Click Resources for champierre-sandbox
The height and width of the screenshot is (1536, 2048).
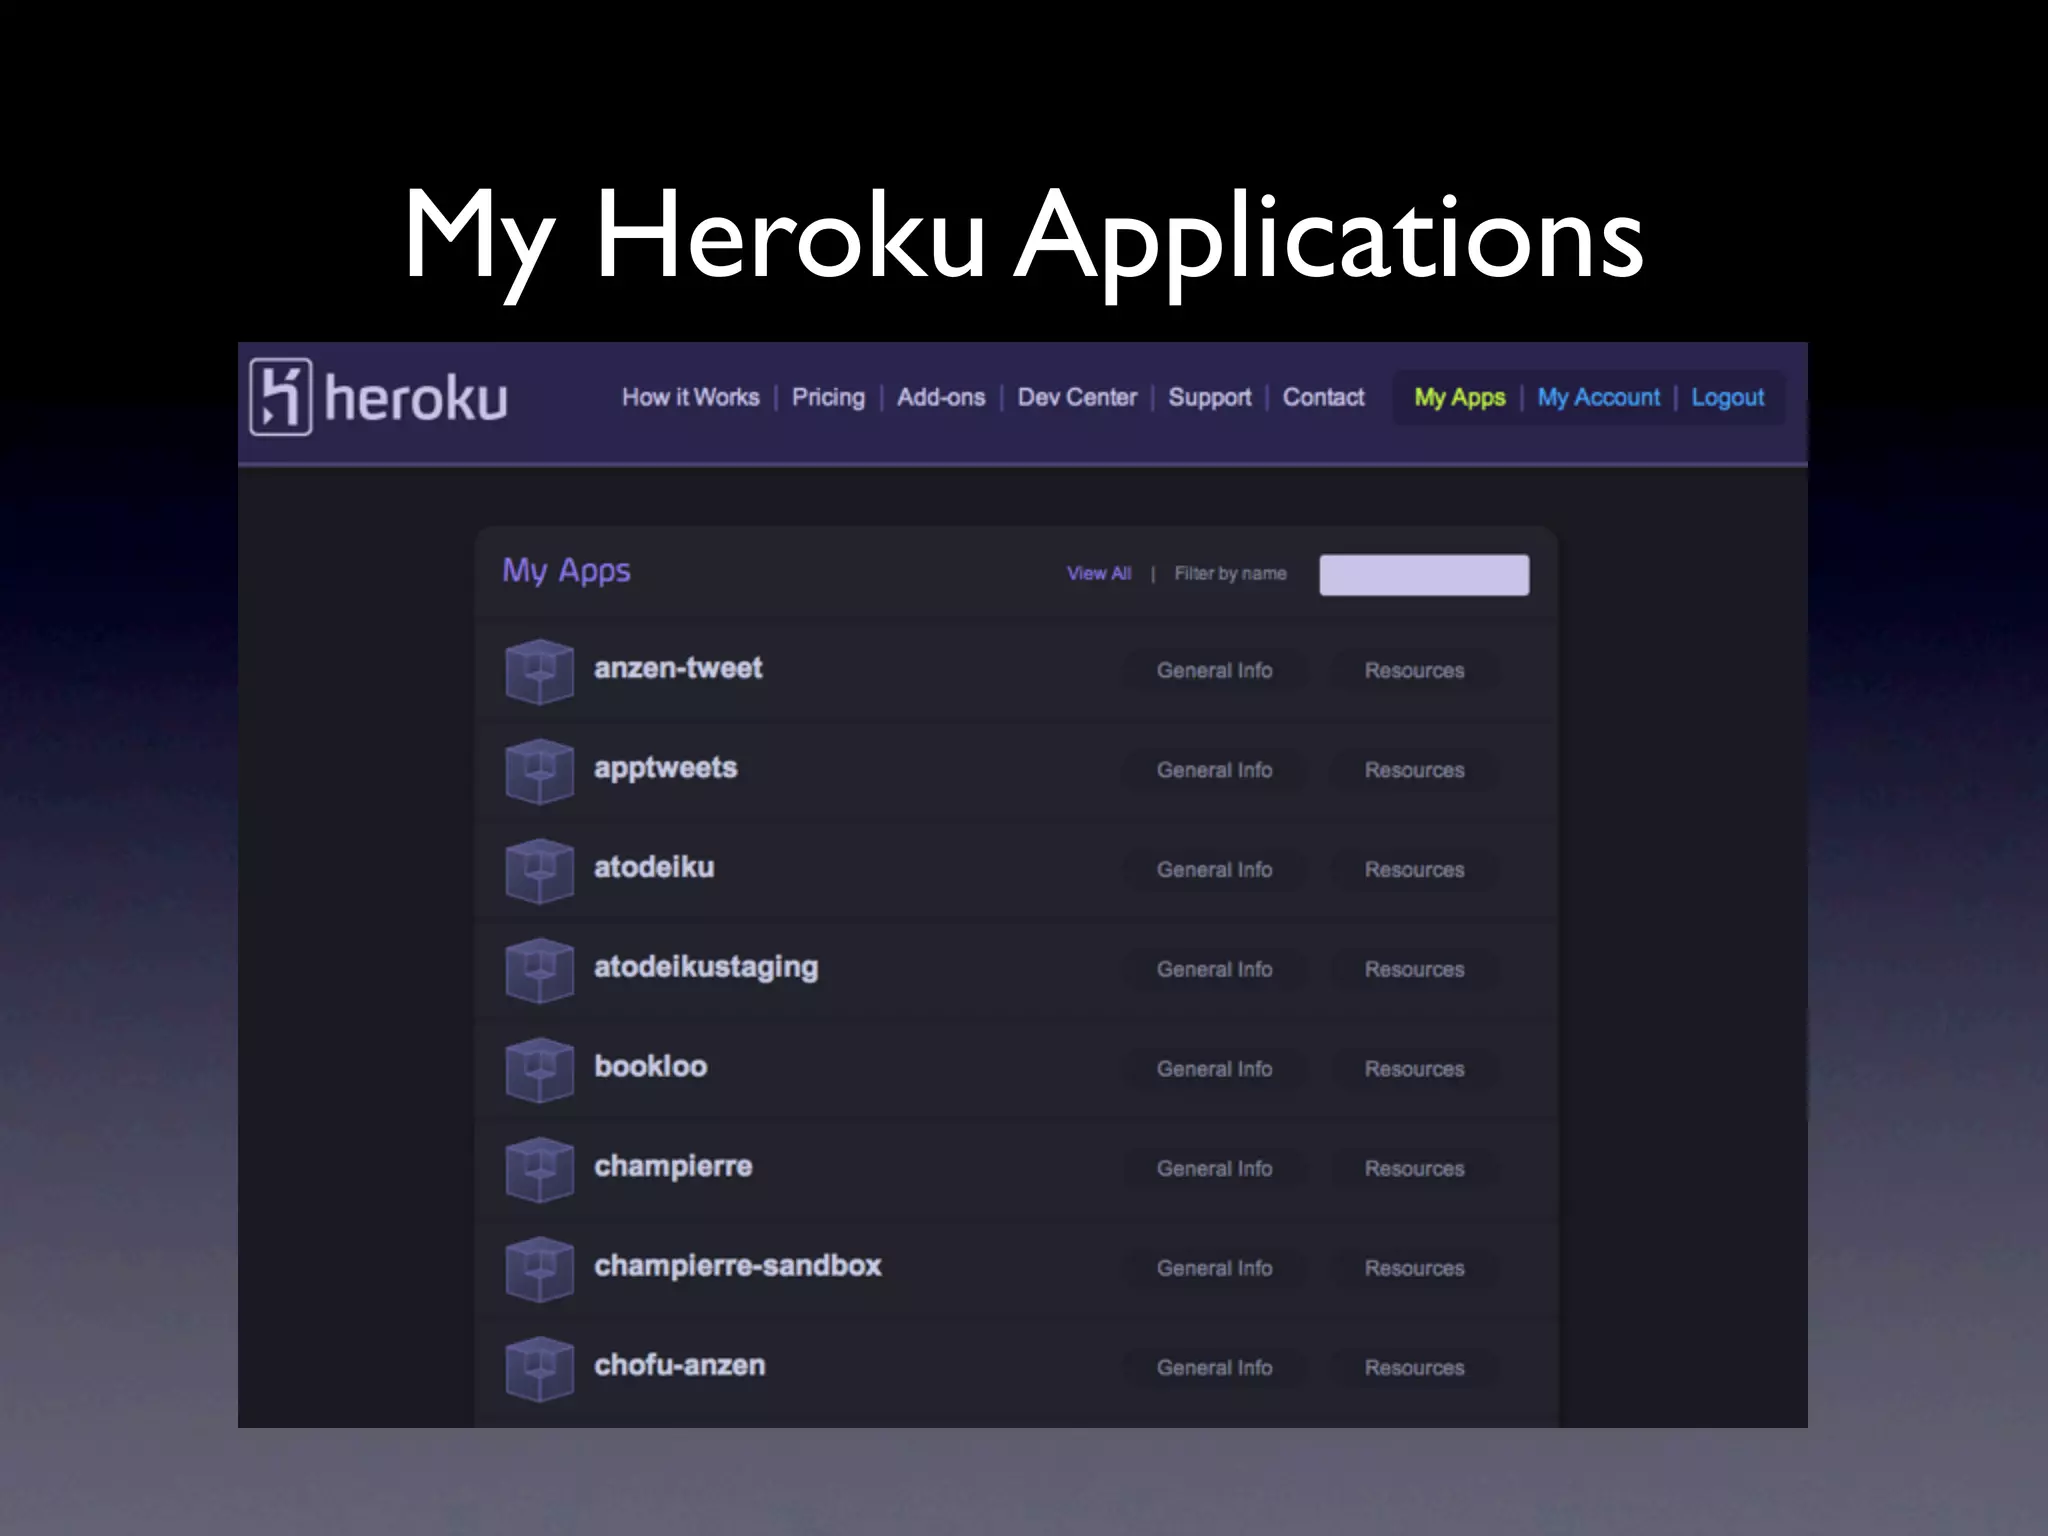pyautogui.click(x=1414, y=1268)
